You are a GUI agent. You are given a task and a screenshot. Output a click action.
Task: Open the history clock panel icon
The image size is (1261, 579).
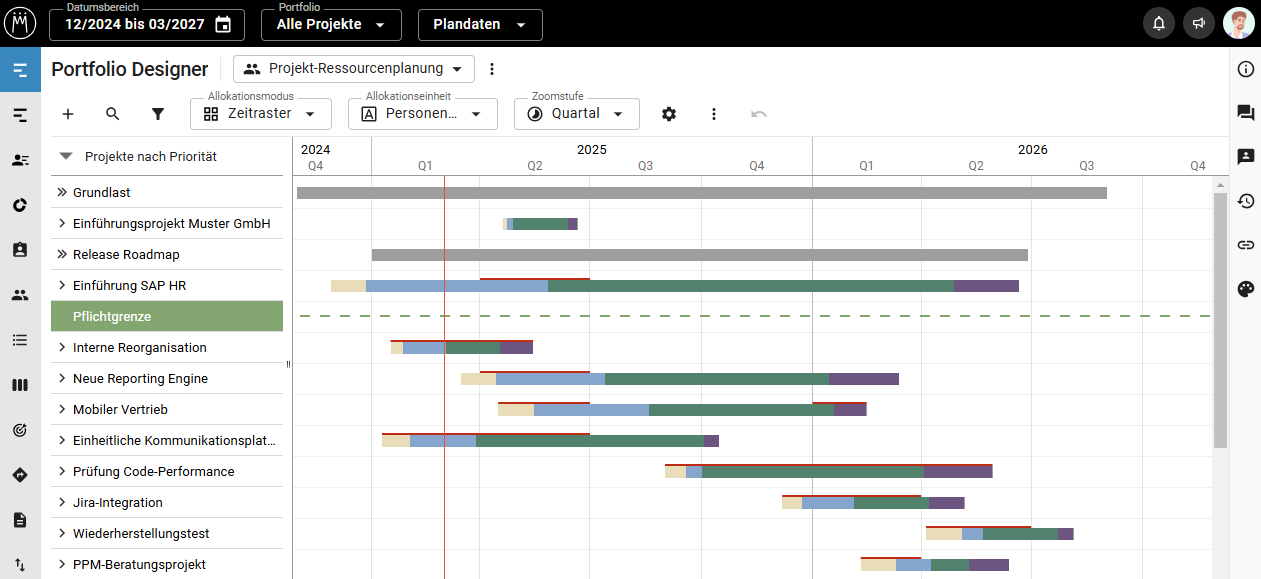click(x=1246, y=201)
